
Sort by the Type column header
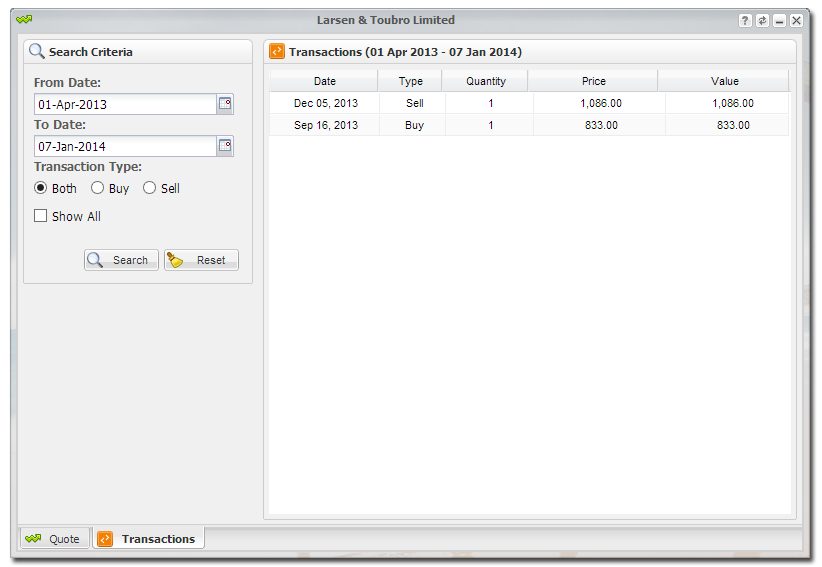pos(410,81)
